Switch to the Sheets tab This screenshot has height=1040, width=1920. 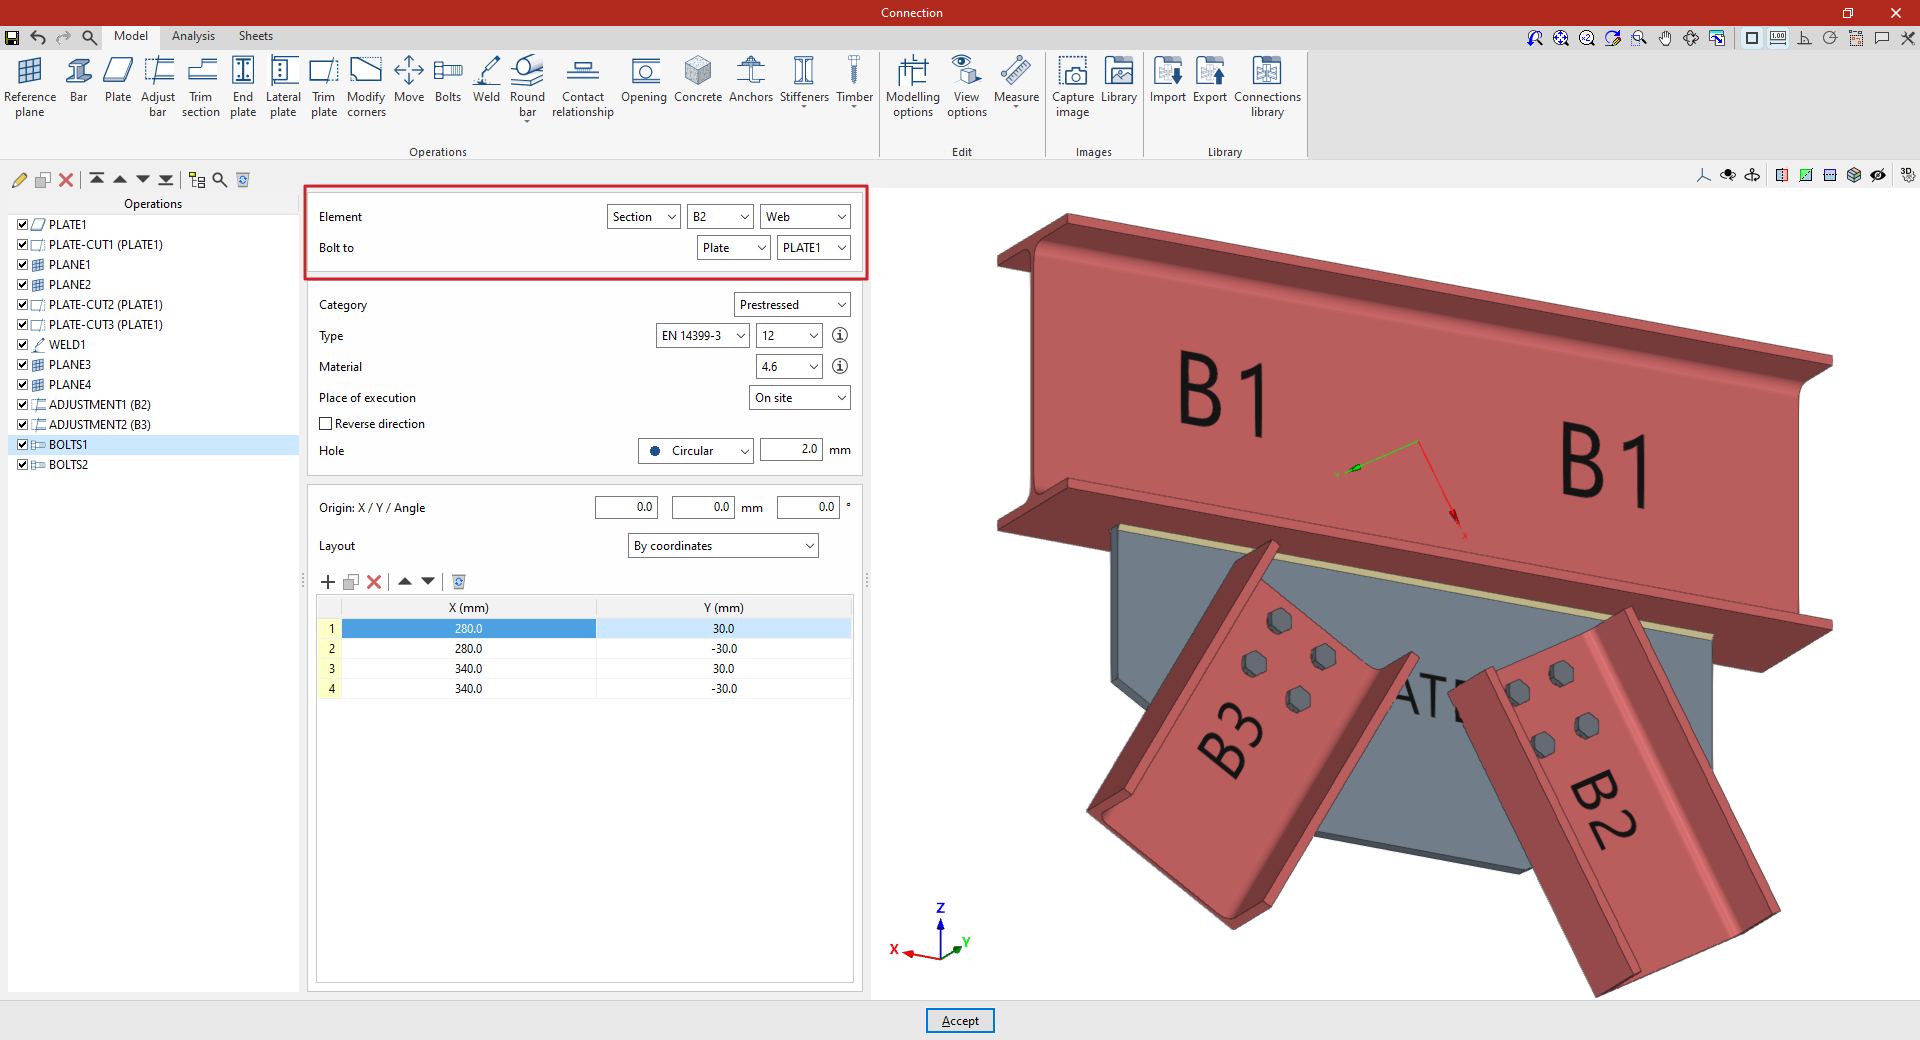click(255, 36)
